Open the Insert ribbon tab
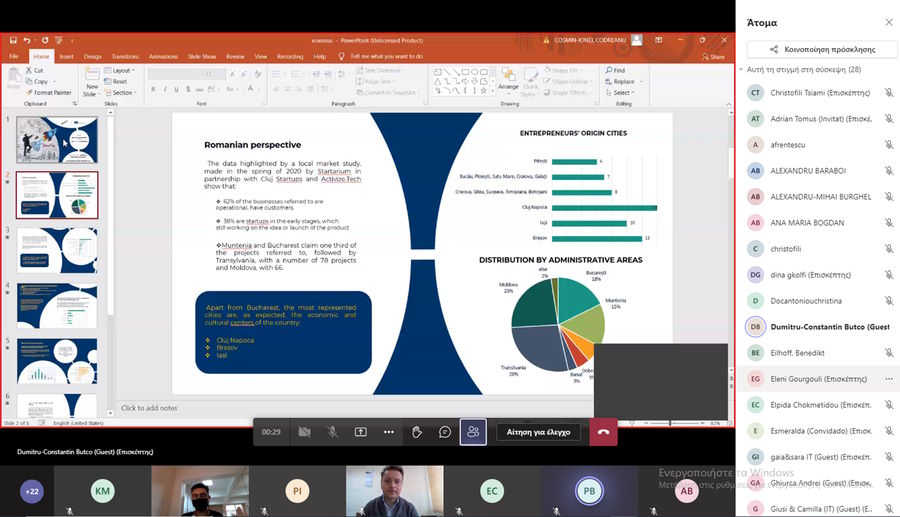 coord(66,57)
